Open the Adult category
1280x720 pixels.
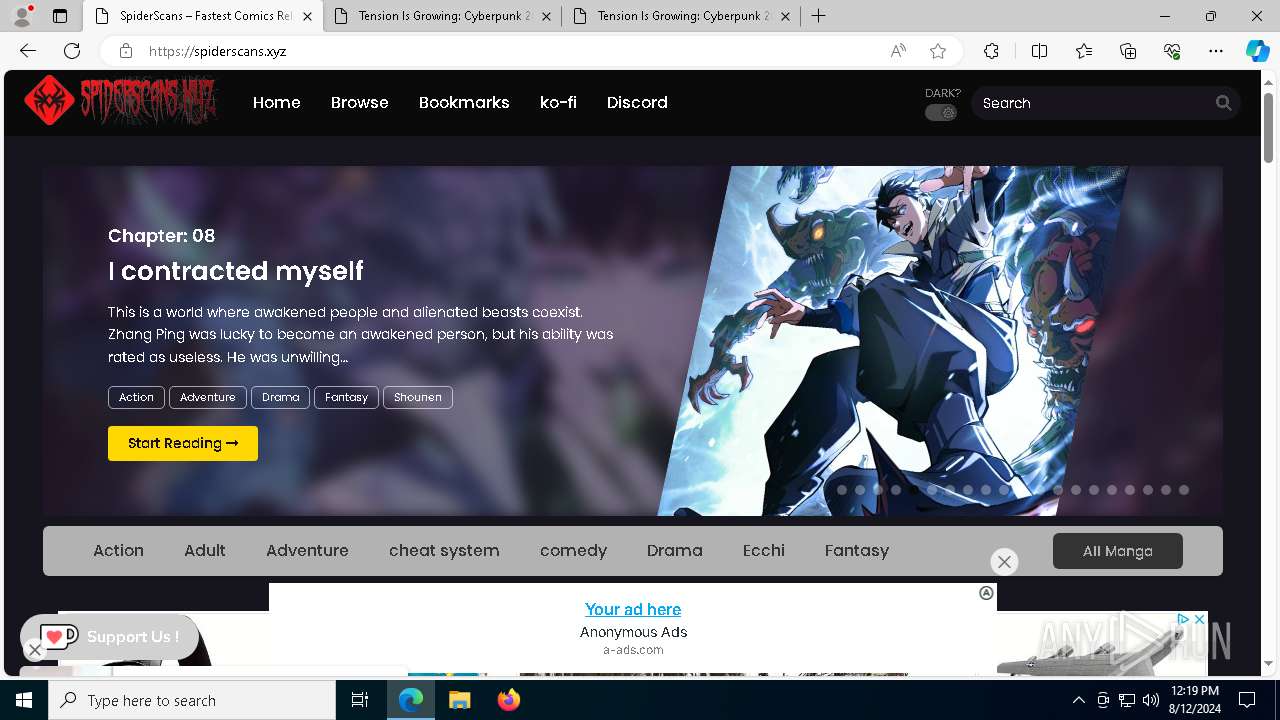point(205,551)
